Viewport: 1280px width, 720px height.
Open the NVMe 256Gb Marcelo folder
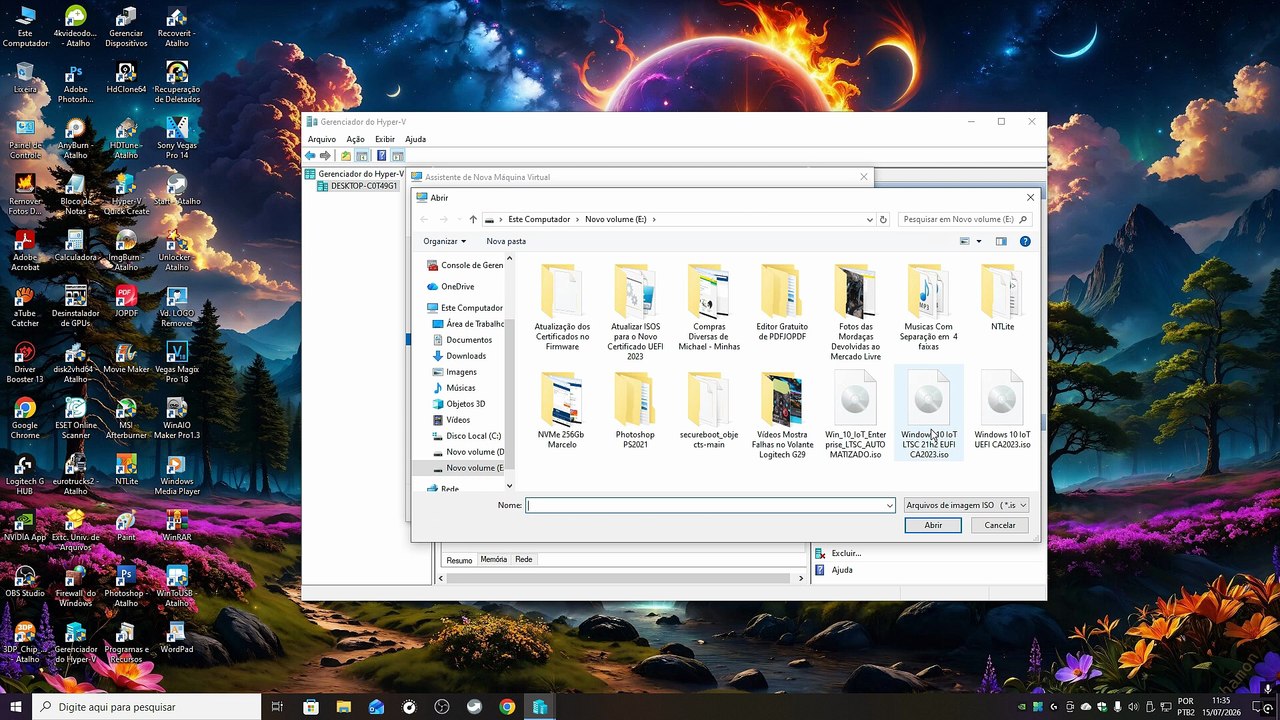[562, 410]
